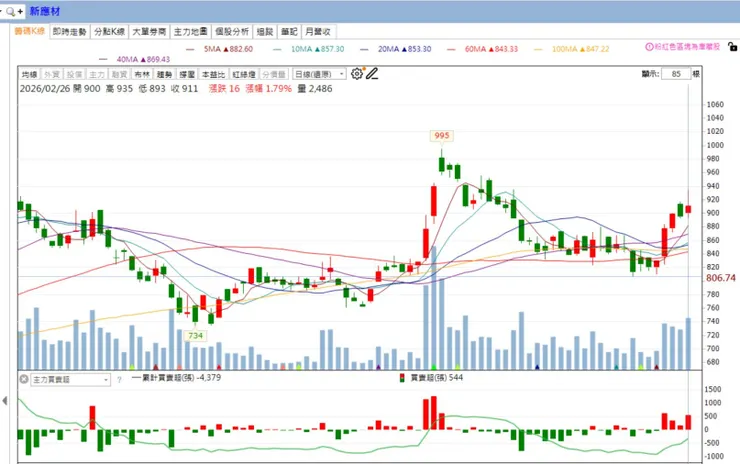The height and width of the screenshot is (464, 740).
Task: Switch to the 筆記 tab
Action: pyautogui.click(x=289, y=32)
